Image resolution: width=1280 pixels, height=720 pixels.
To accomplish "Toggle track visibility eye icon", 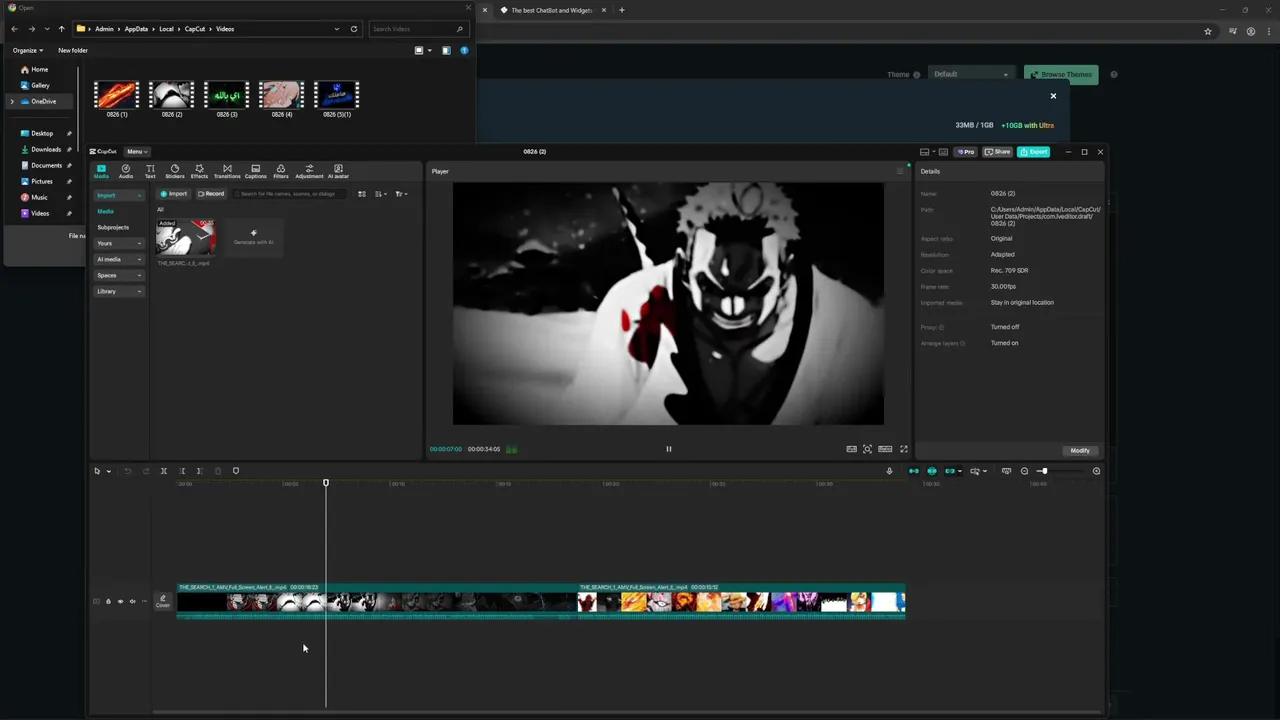I will 120,602.
